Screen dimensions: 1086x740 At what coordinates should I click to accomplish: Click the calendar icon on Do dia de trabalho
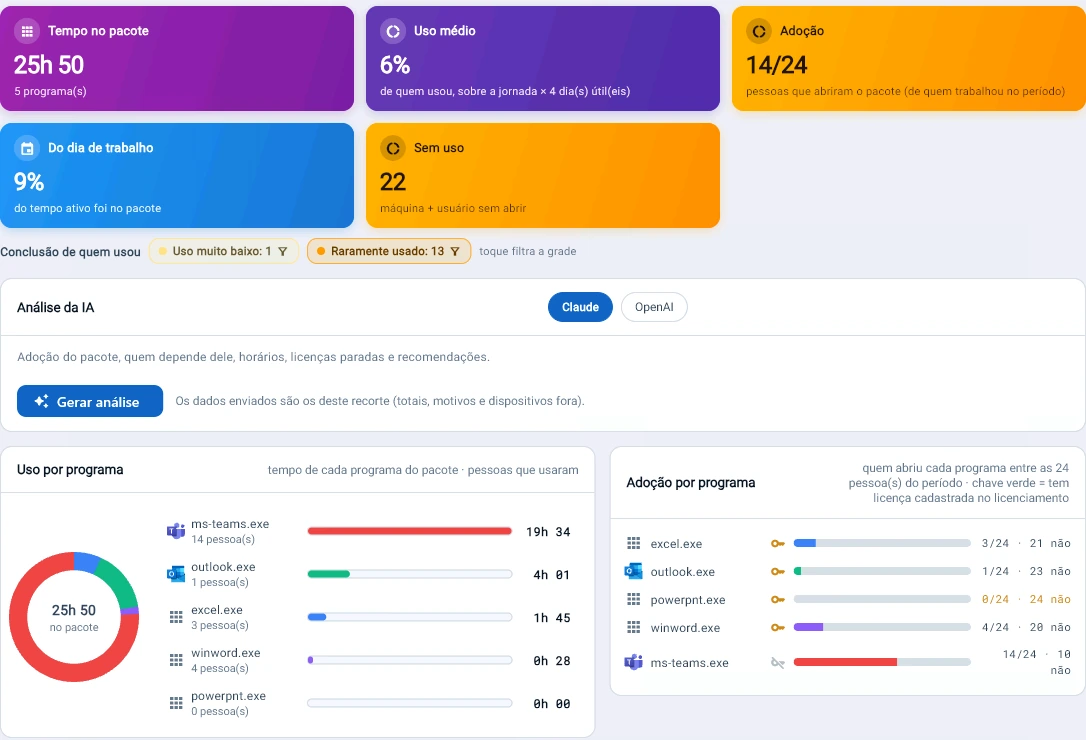coord(27,148)
